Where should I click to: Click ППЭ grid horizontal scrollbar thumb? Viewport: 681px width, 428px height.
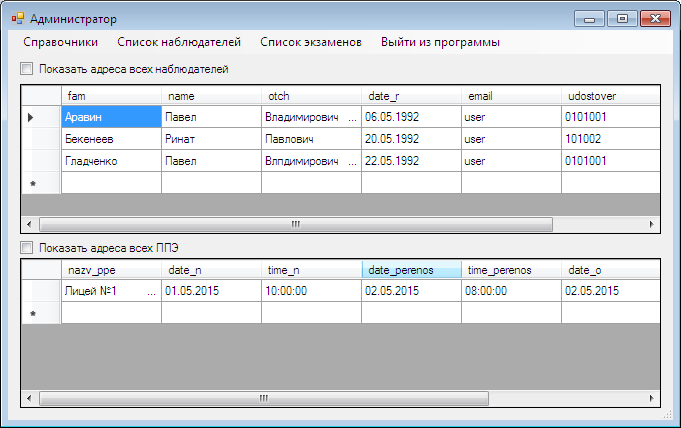click(x=264, y=398)
